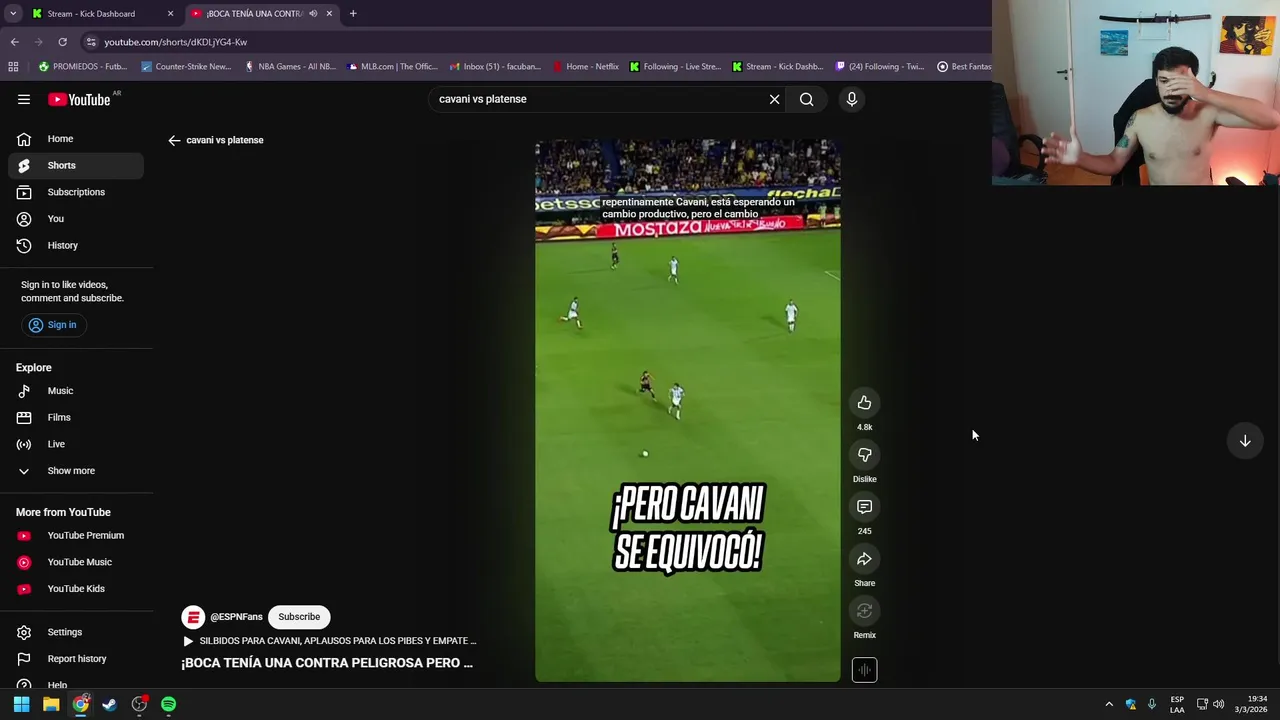Mute the YouTube tab via speaker icon
The height and width of the screenshot is (720, 1280).
tap(313, 14)
